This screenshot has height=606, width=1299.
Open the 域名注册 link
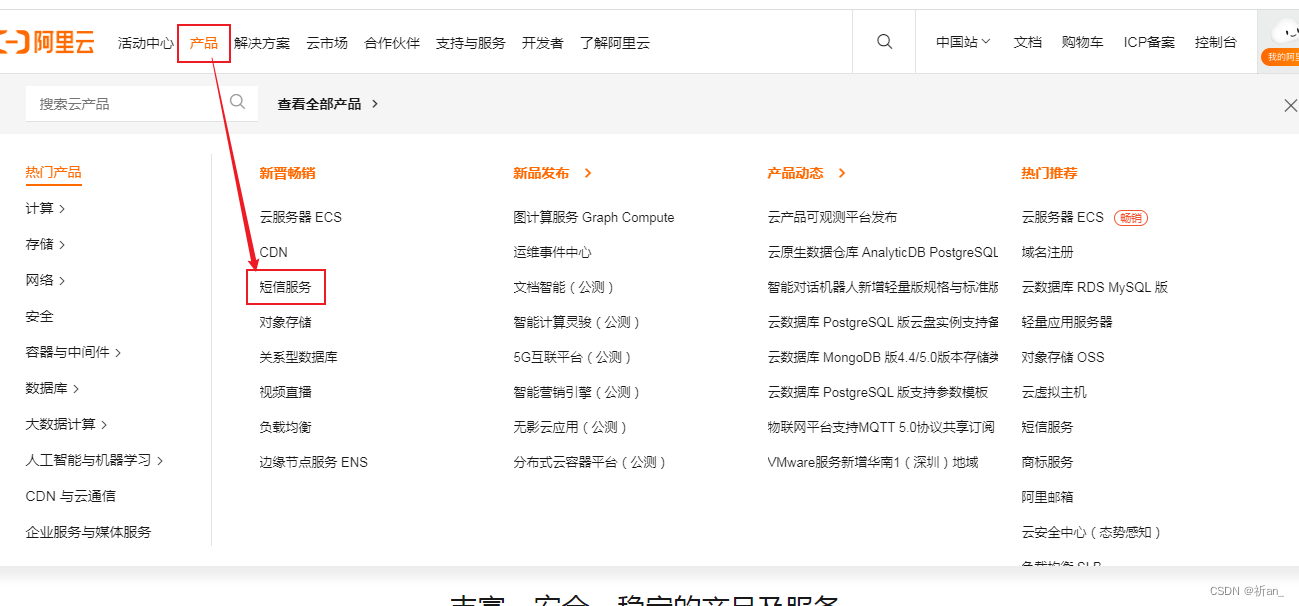[1048, 252]
